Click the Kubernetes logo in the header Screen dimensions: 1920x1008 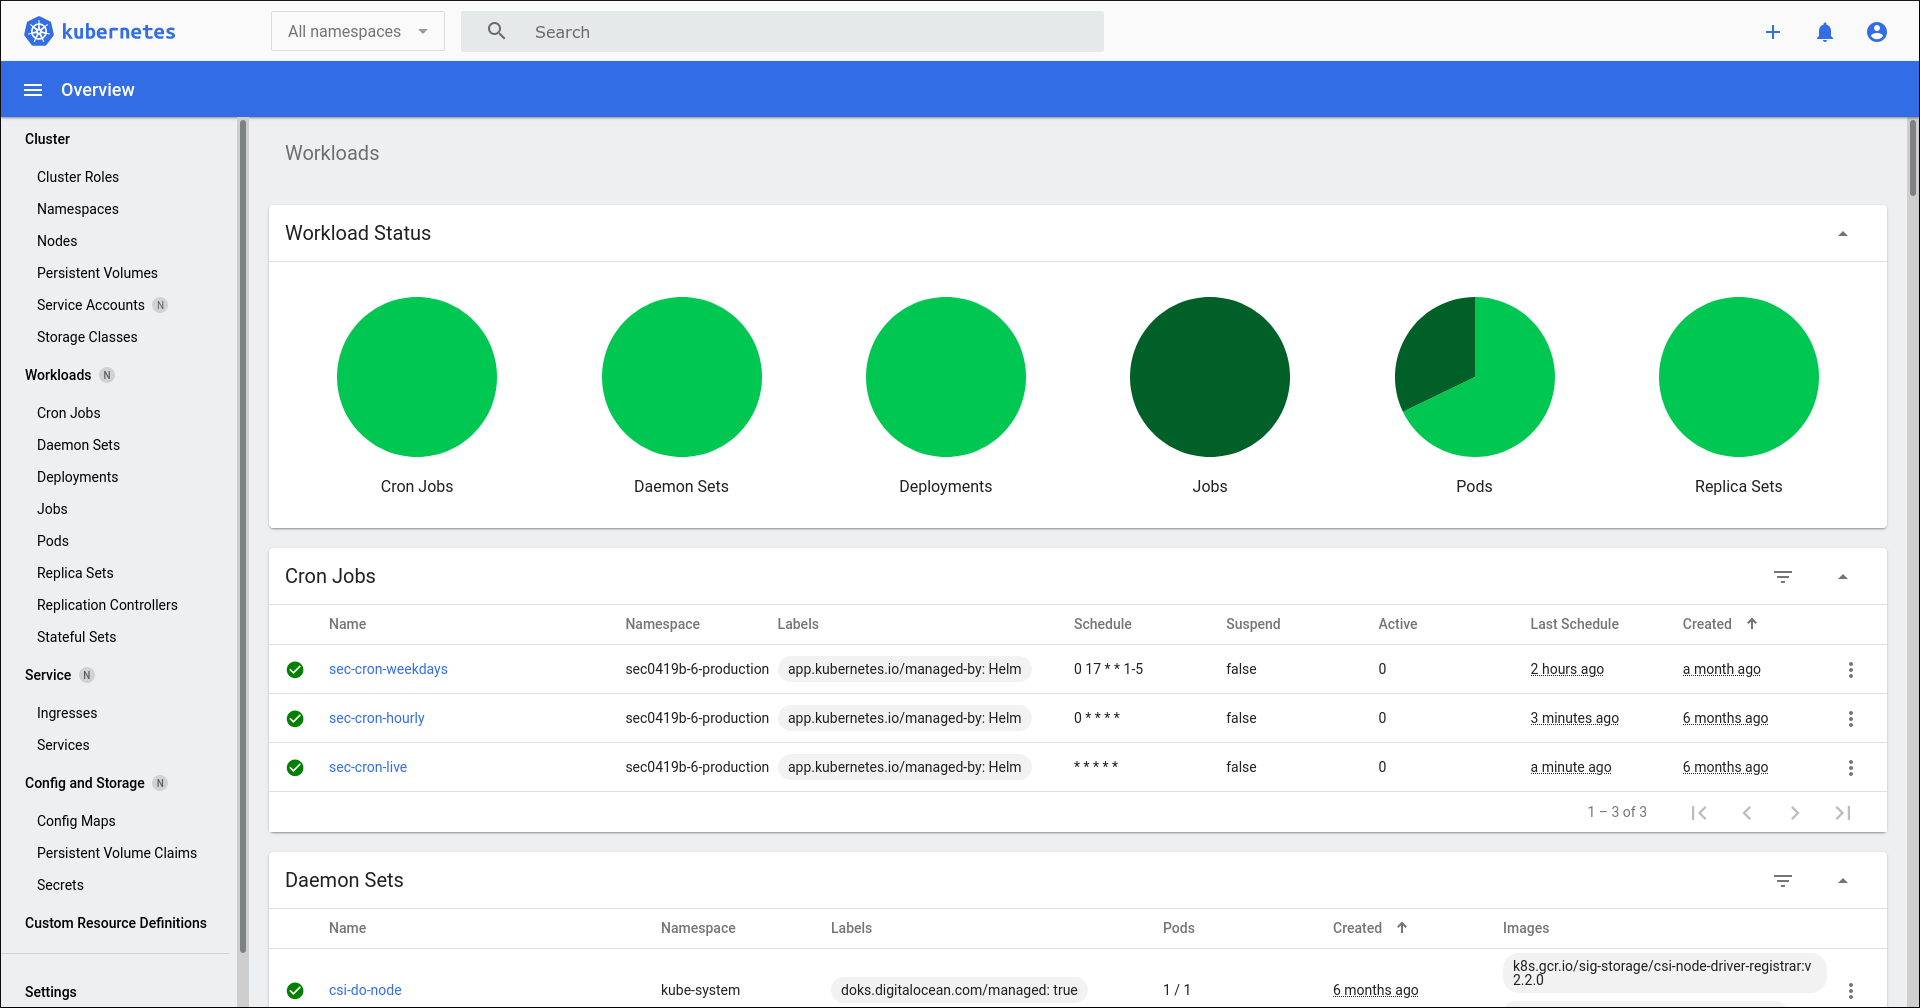pyautogui.click(x=39, y=31)
